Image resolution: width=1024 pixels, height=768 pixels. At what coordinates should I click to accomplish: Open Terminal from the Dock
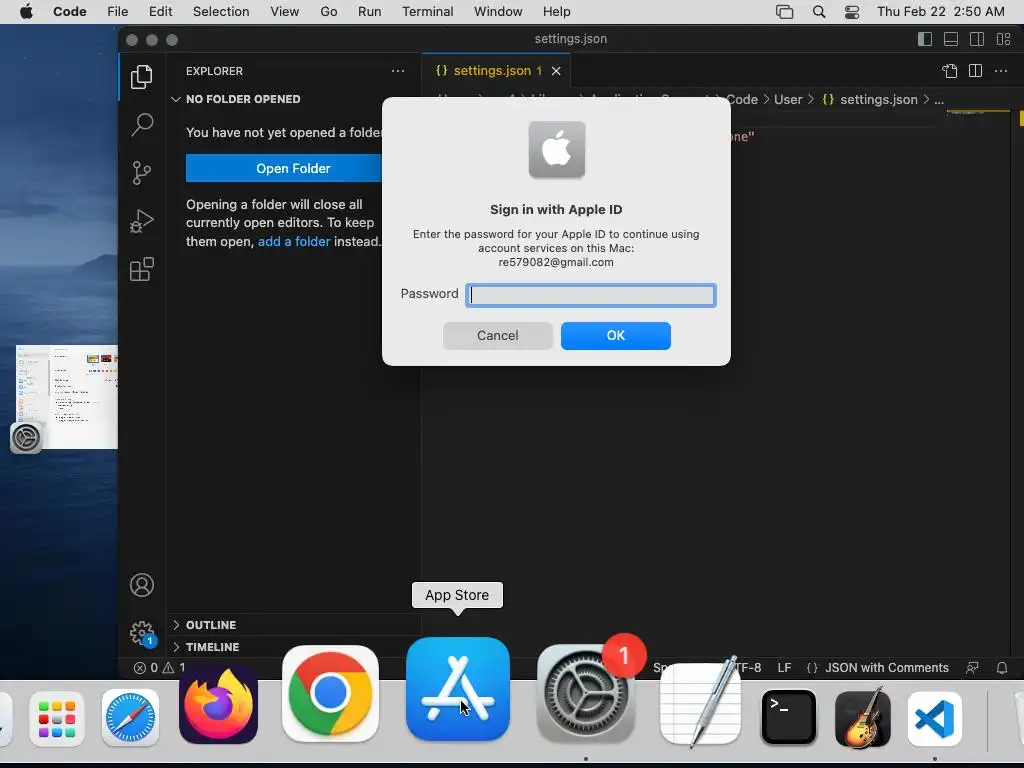pyautogui.click(x=789, y=717)
